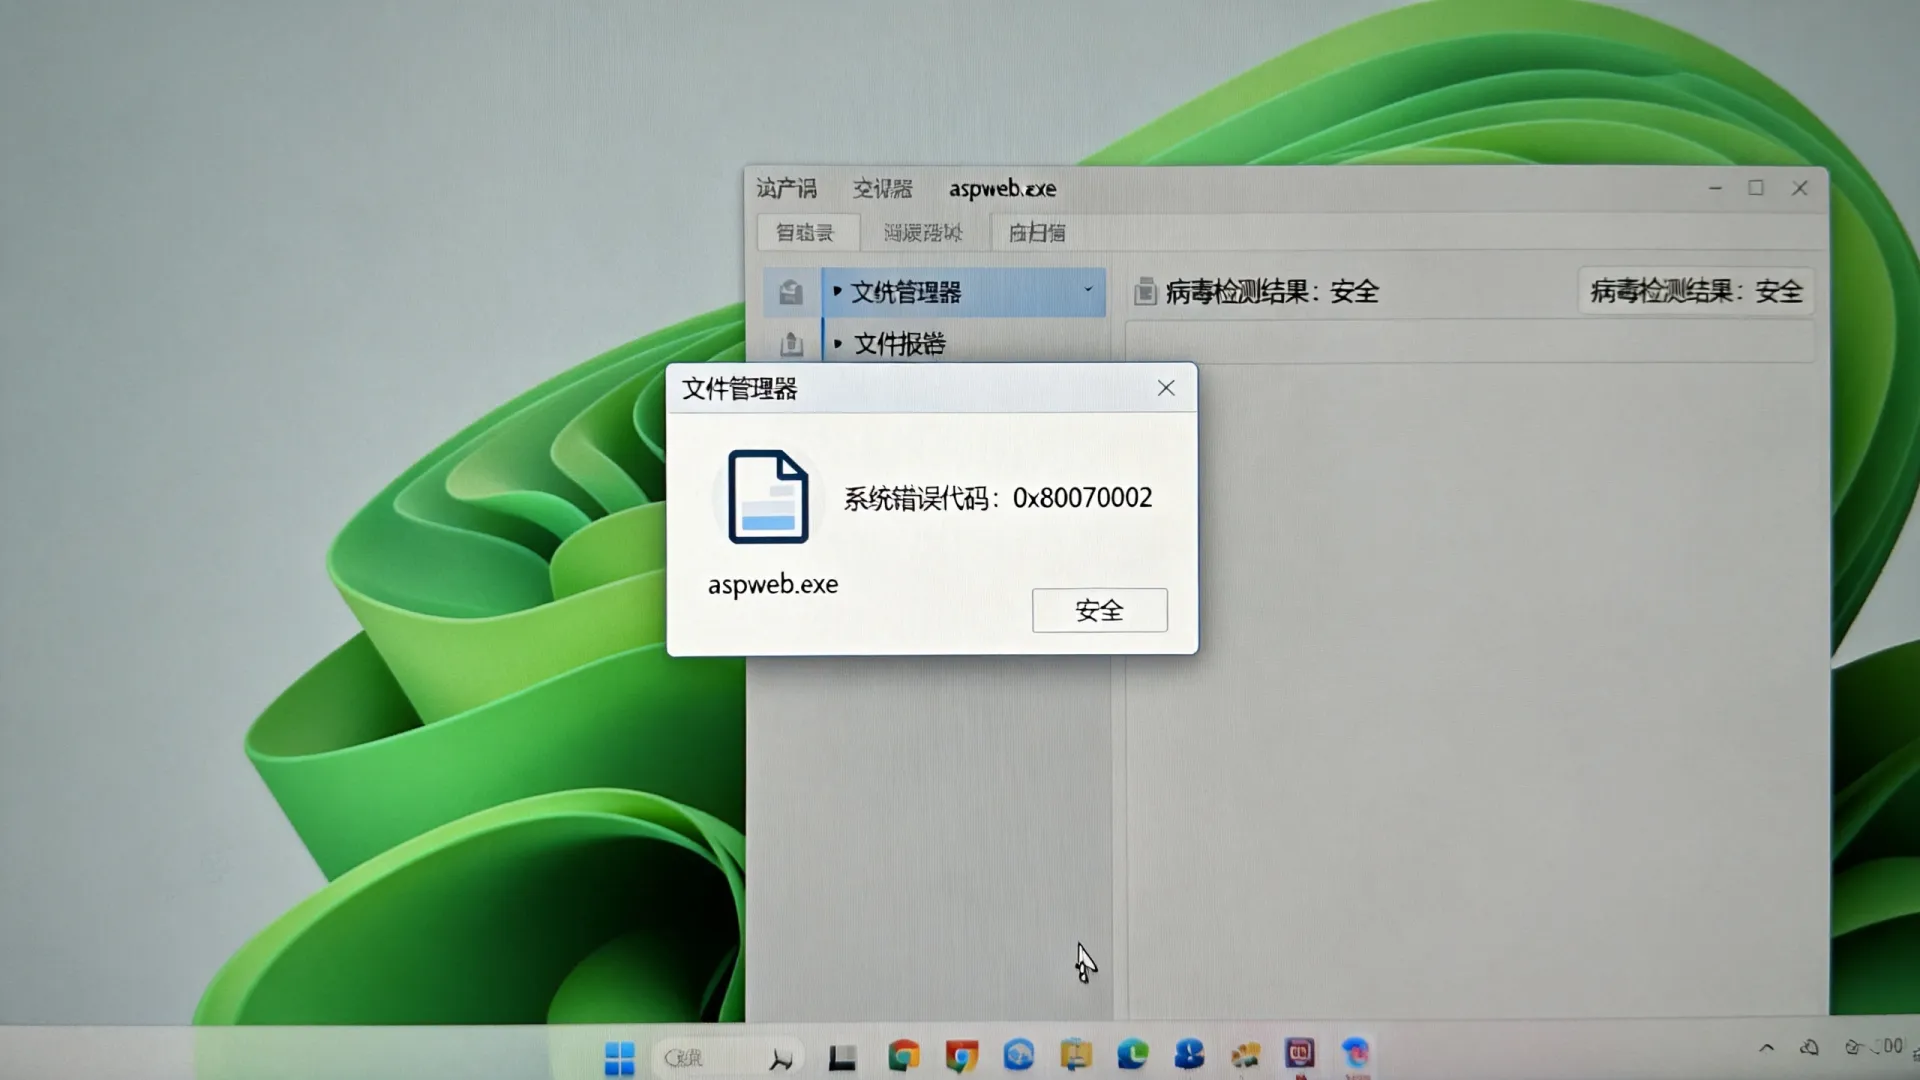This screenshot has width=1920, height=1080.
Task: Open the blue round cloud icon on taskbar
Action: [1018, 1055]
